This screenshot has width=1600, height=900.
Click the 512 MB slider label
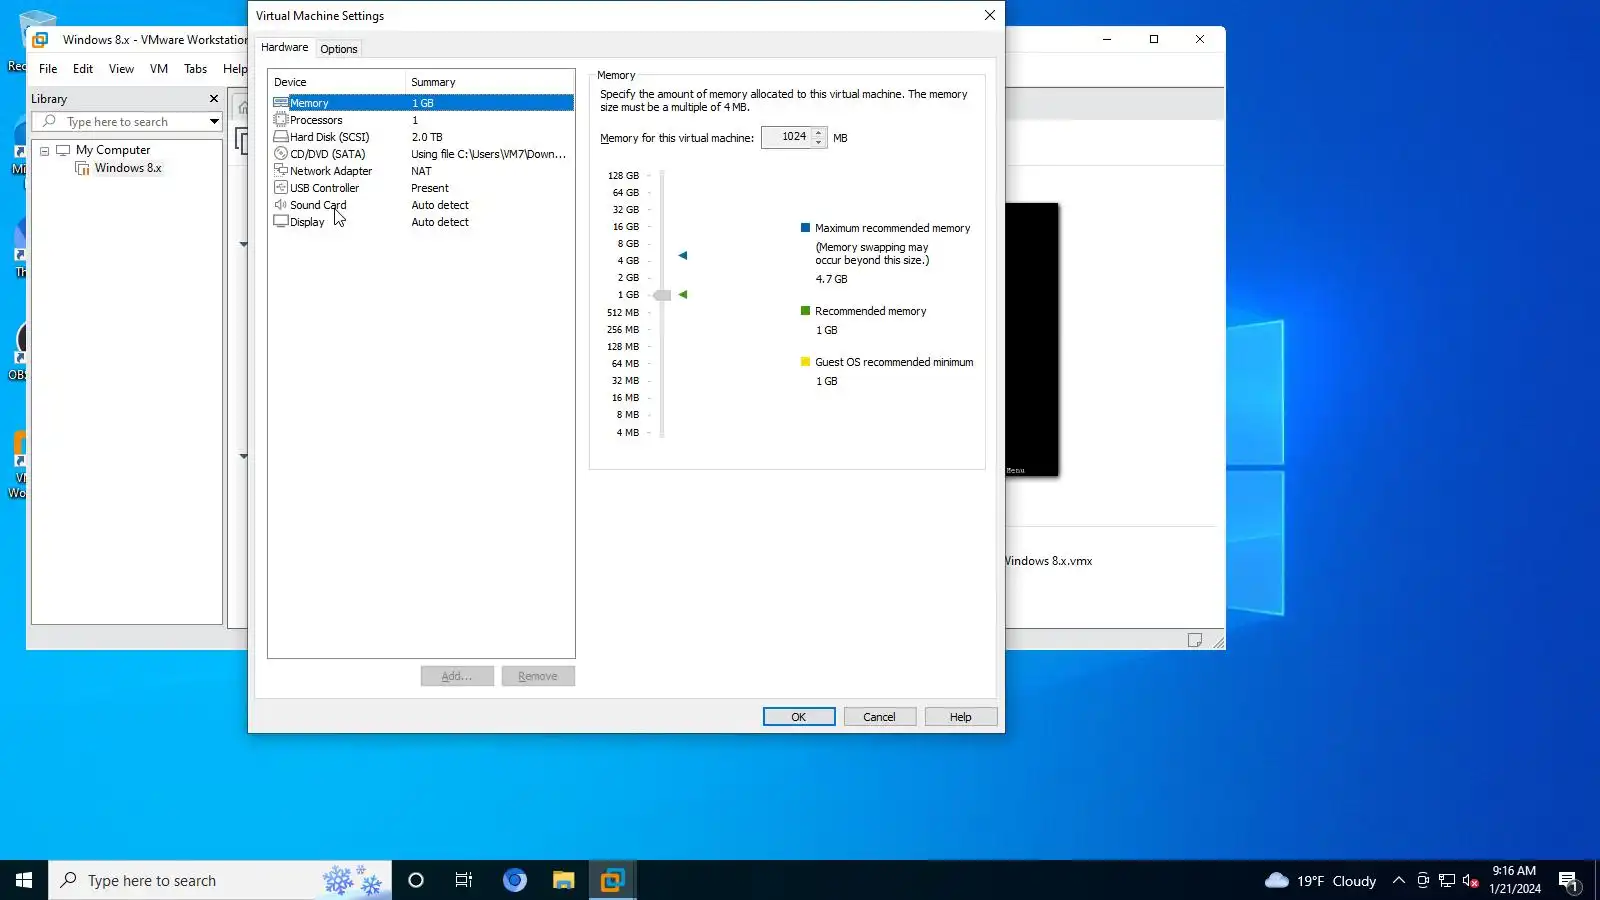click(623, 313)
